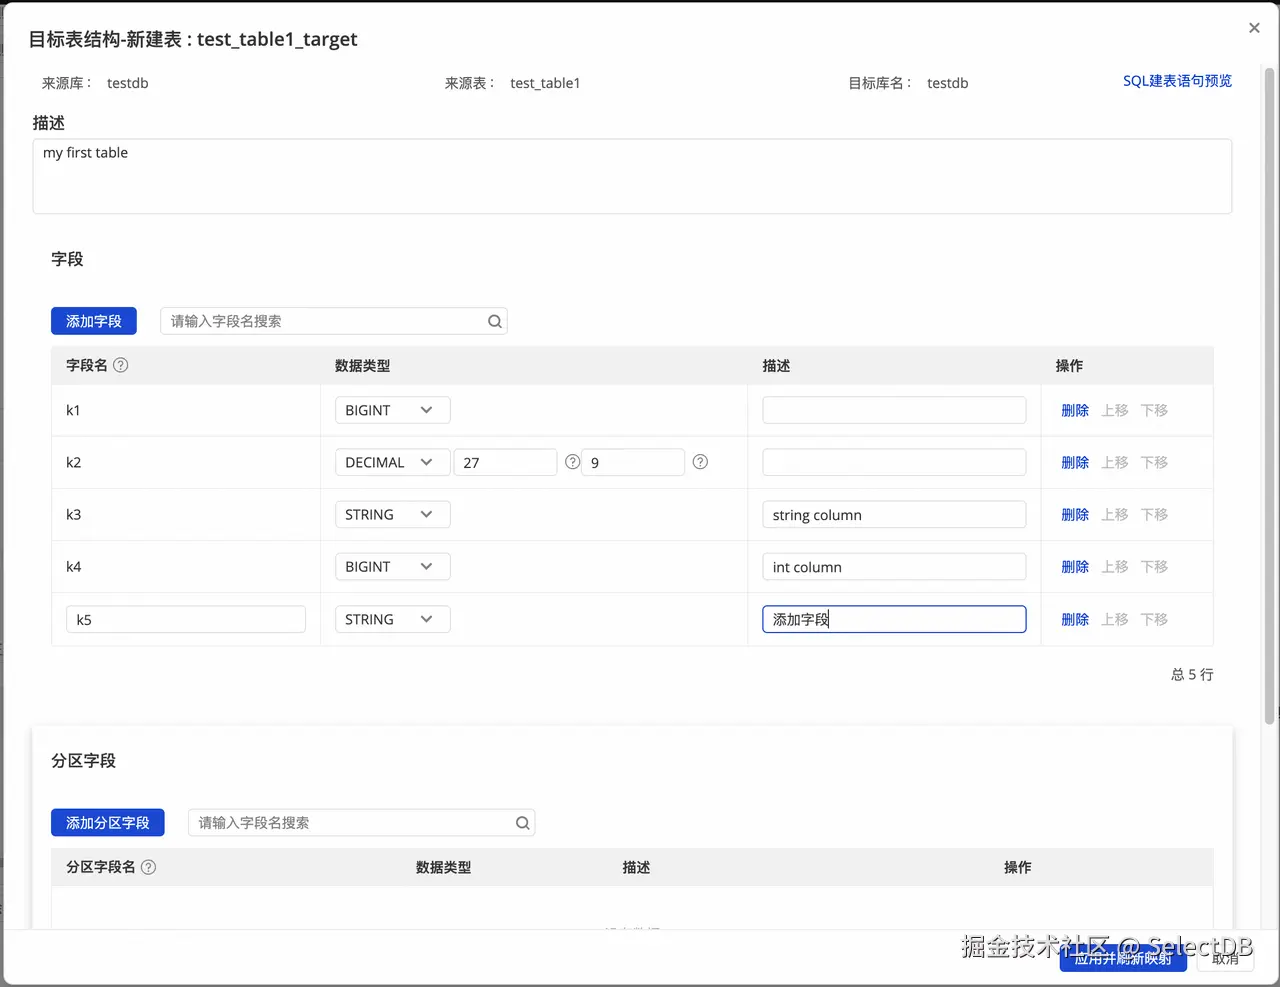
Task: Click DECIMAL scale input 9
Action: (633, 462)
